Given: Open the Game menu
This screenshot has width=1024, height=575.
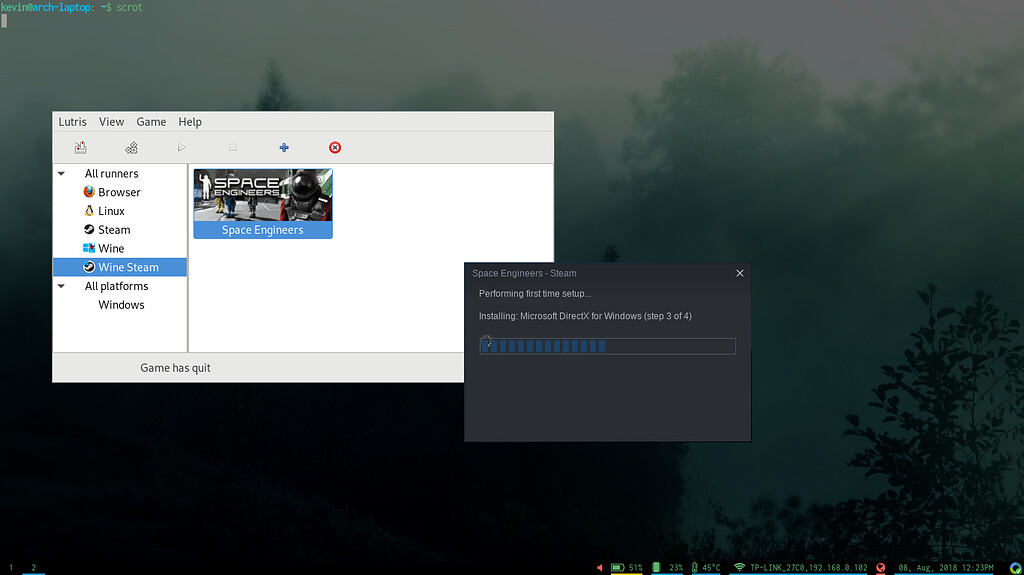Looking at the screenshot, I should pyautogui.click(x=151, y=122).
